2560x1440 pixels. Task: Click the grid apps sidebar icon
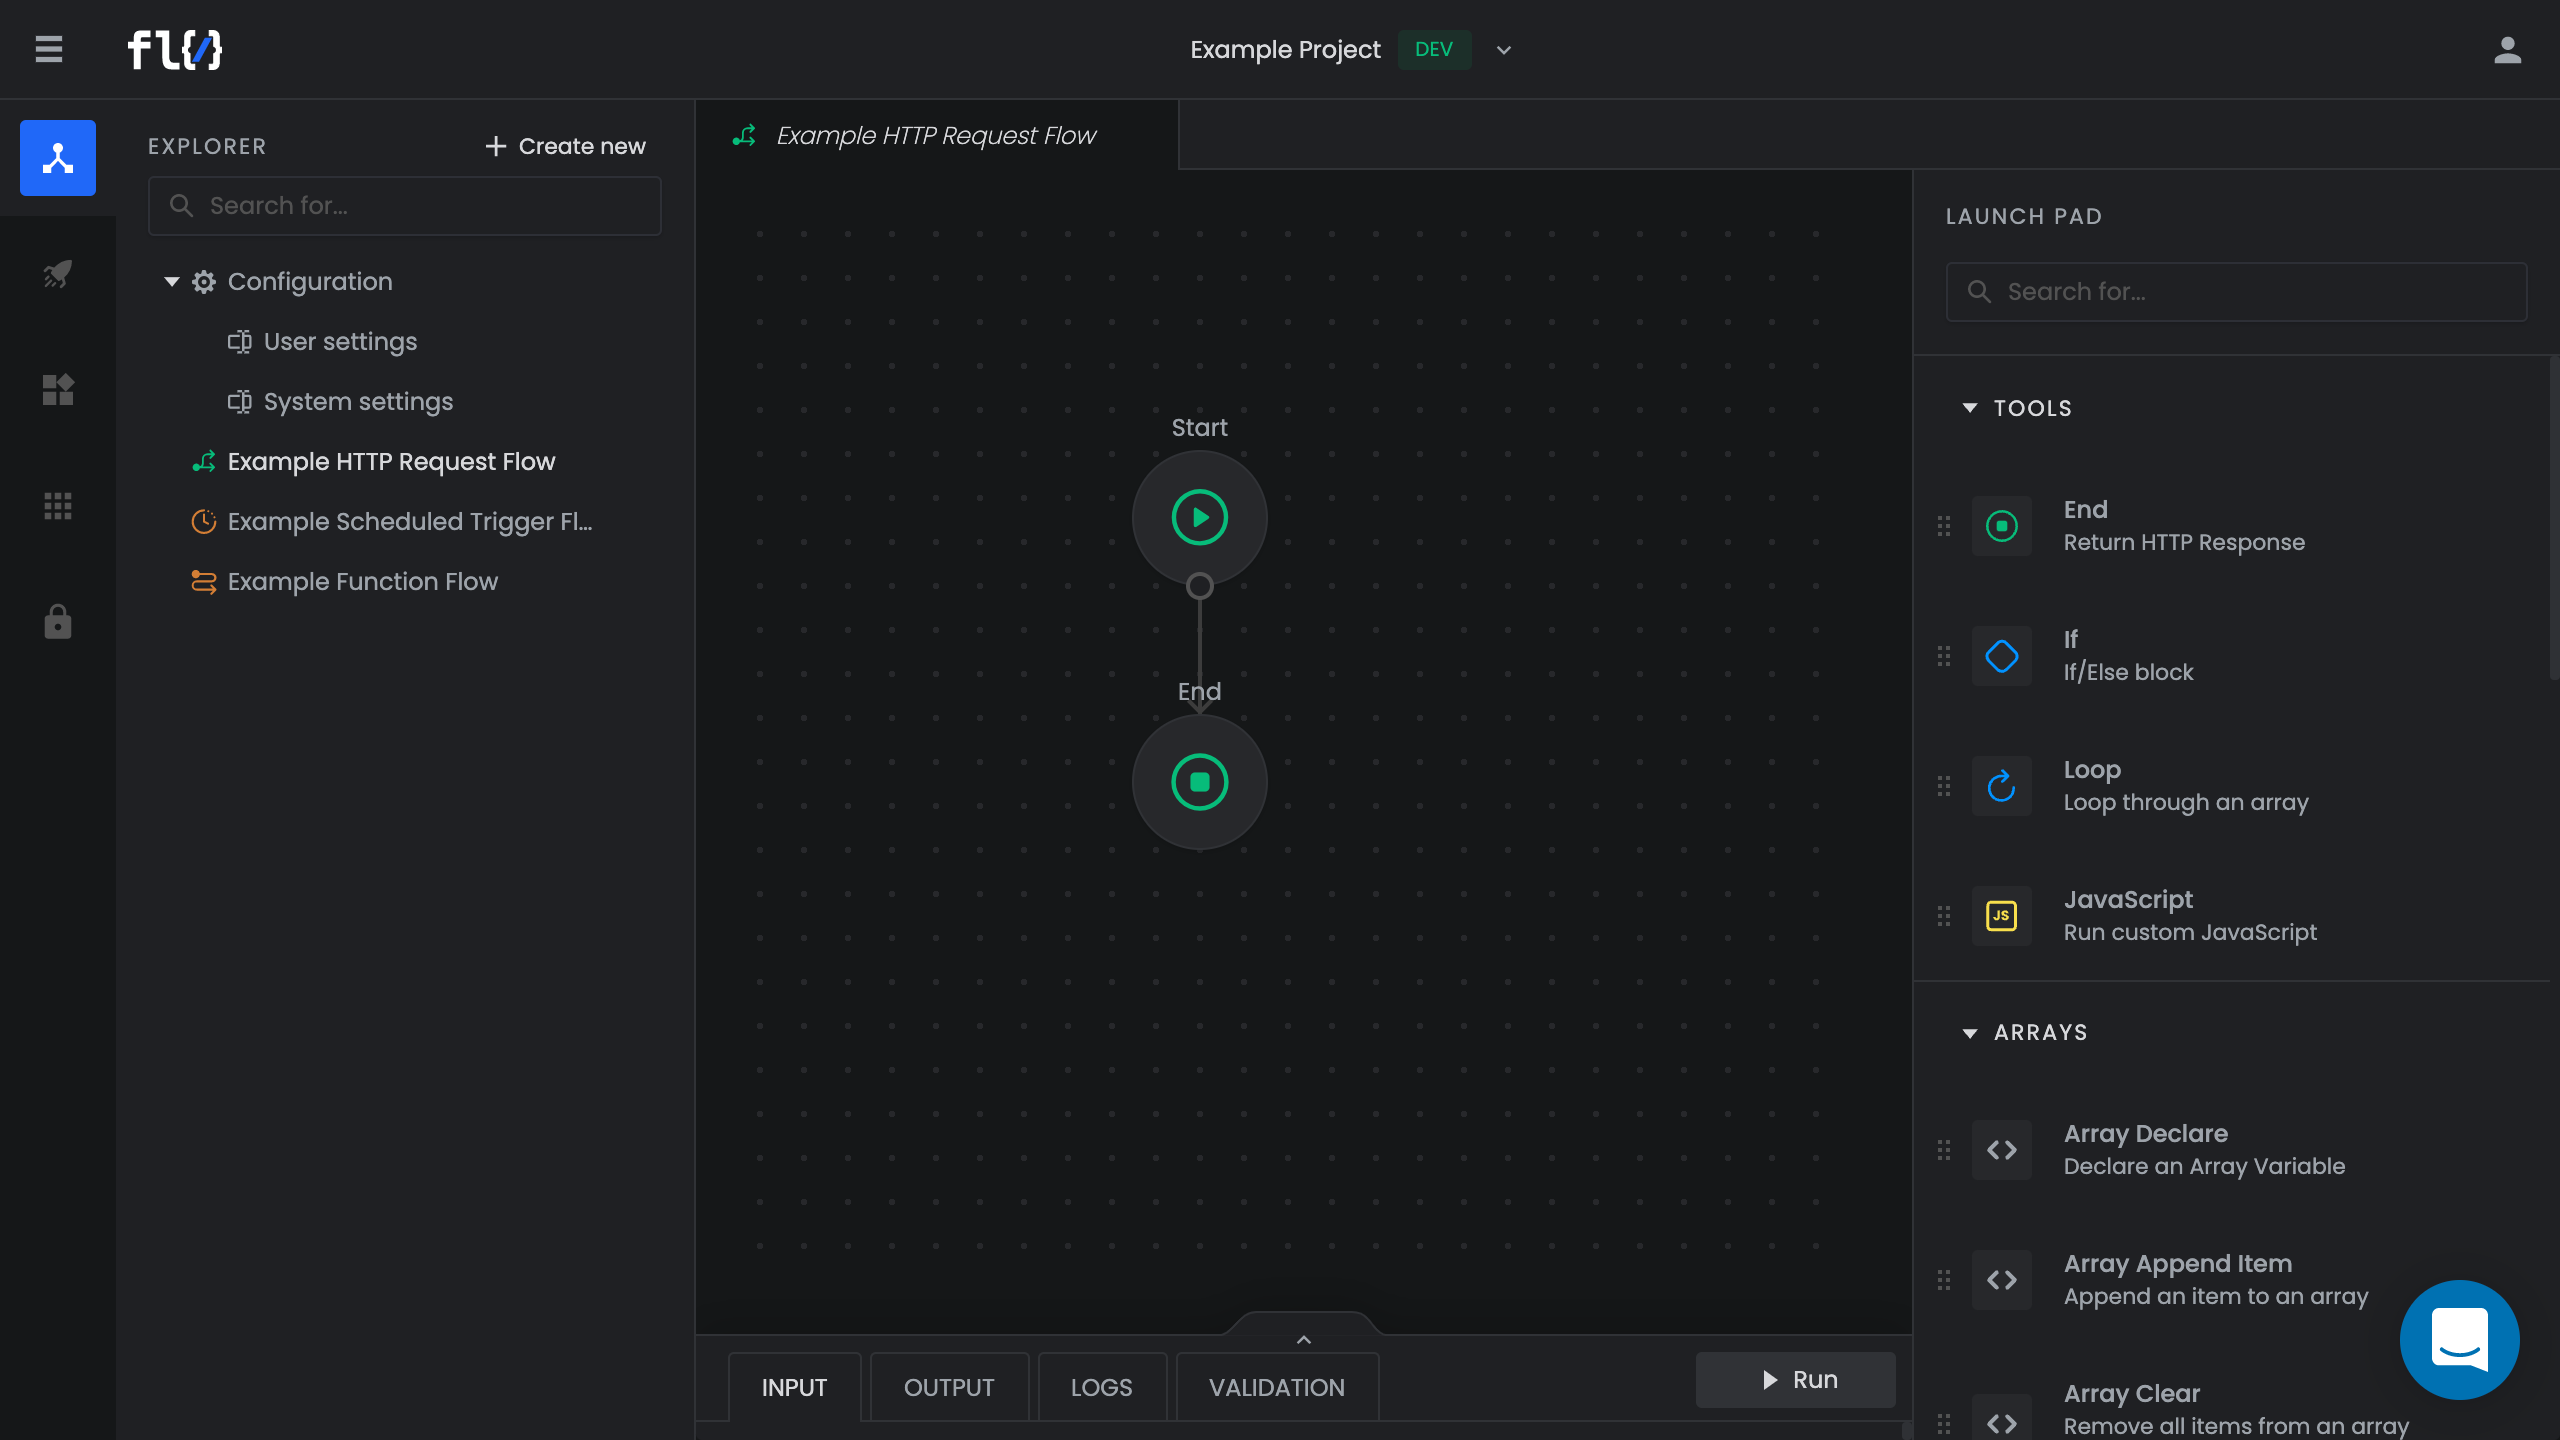(57, 506)
